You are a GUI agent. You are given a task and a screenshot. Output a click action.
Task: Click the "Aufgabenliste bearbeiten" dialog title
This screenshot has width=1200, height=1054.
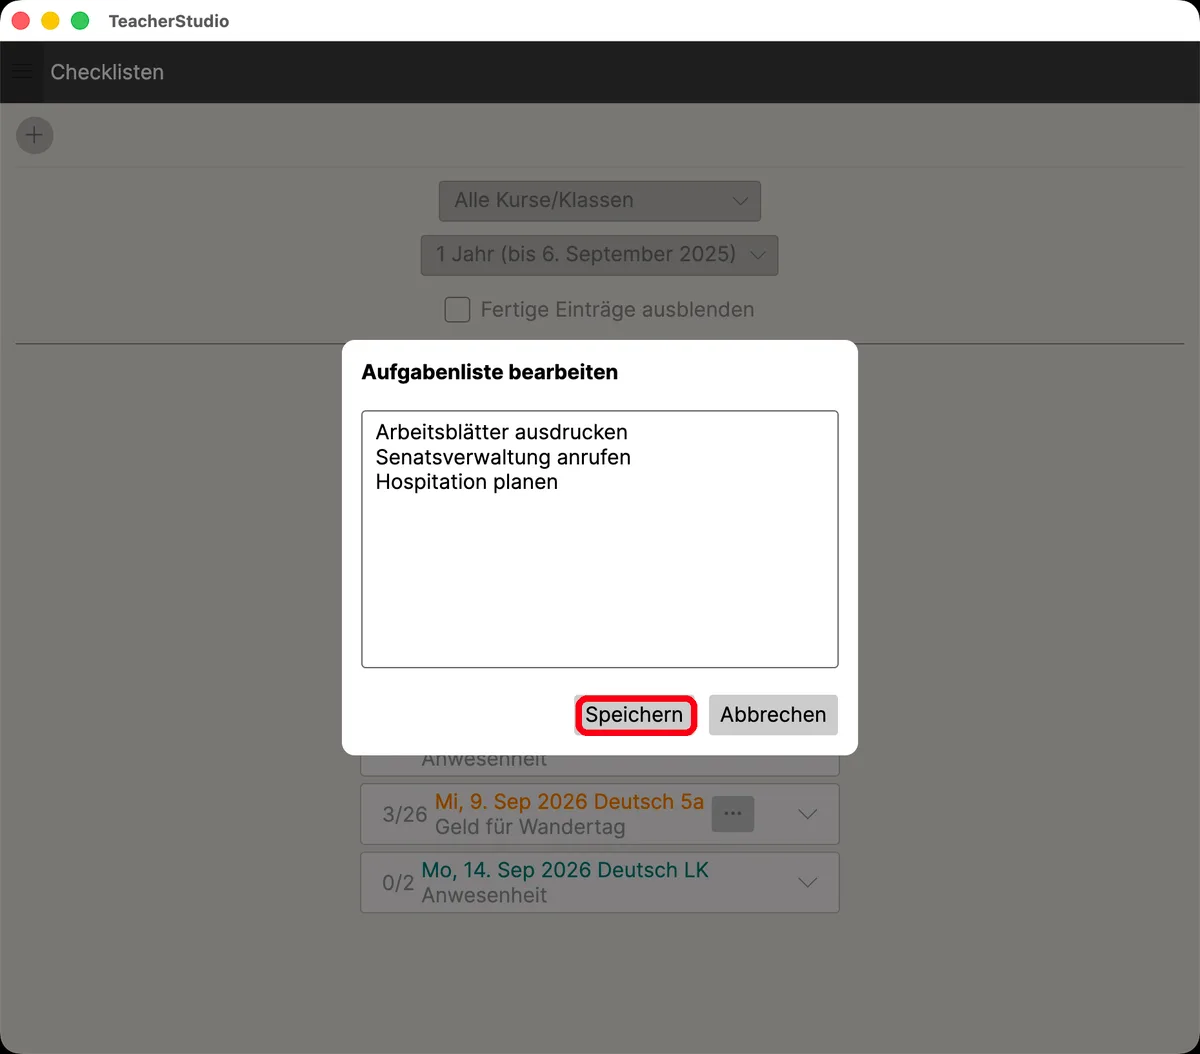coord(490,372)
